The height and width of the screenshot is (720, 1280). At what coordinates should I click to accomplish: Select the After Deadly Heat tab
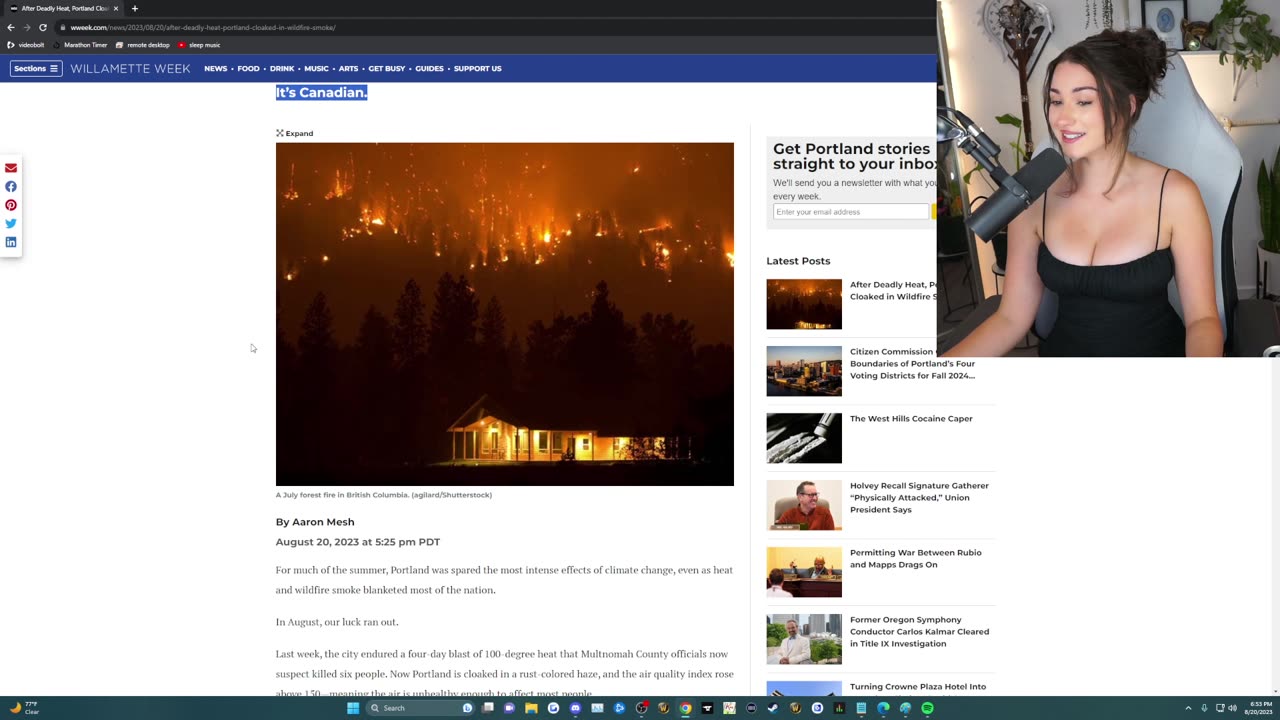pos(62,8)
